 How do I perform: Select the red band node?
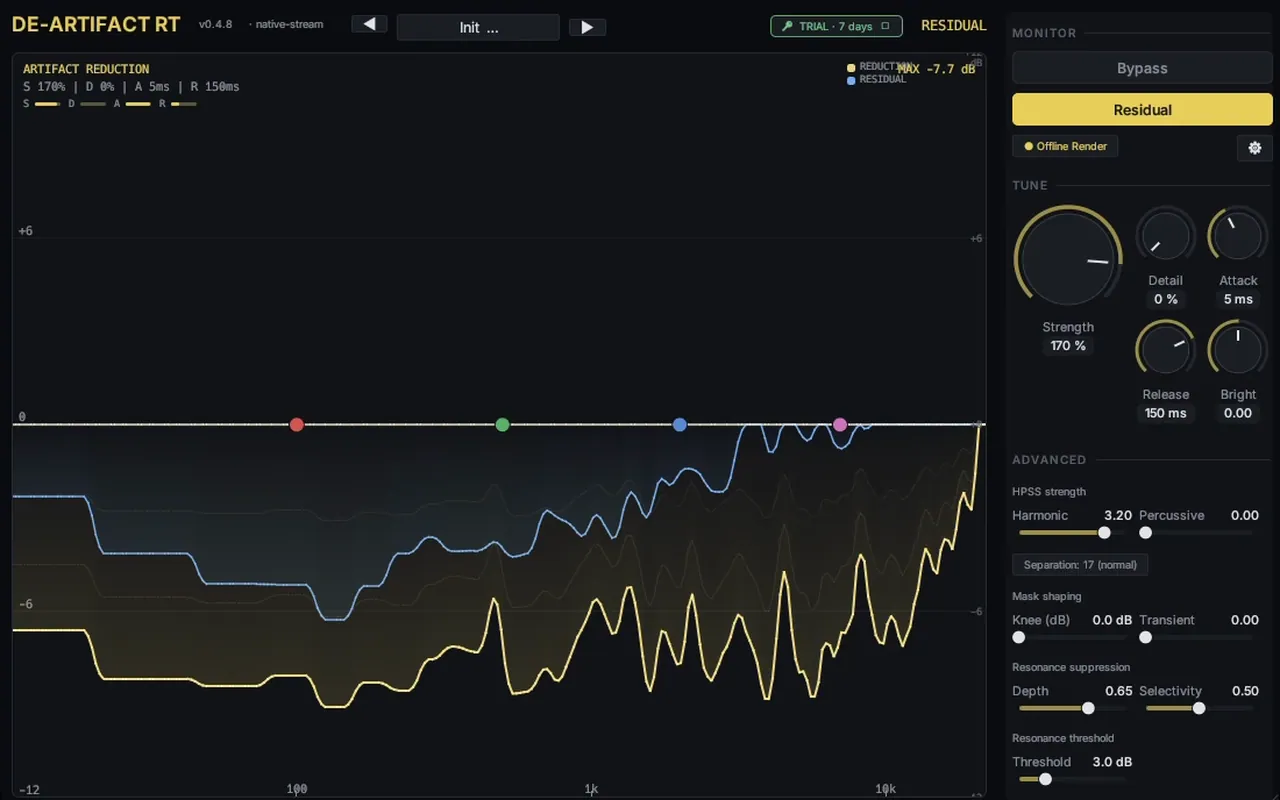click(296, 425)
